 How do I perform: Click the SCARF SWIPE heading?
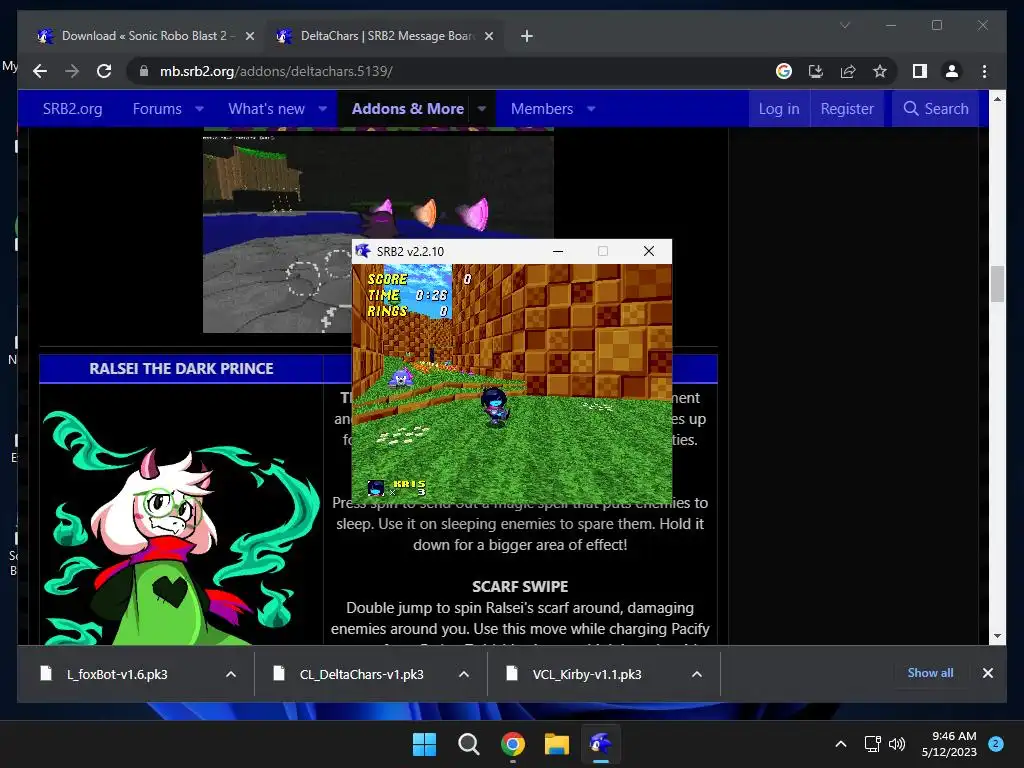(x=520, y=586)
